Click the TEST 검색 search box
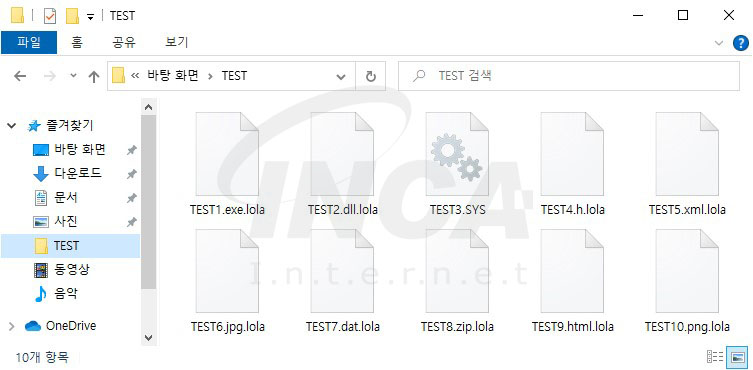 point(569,76)
